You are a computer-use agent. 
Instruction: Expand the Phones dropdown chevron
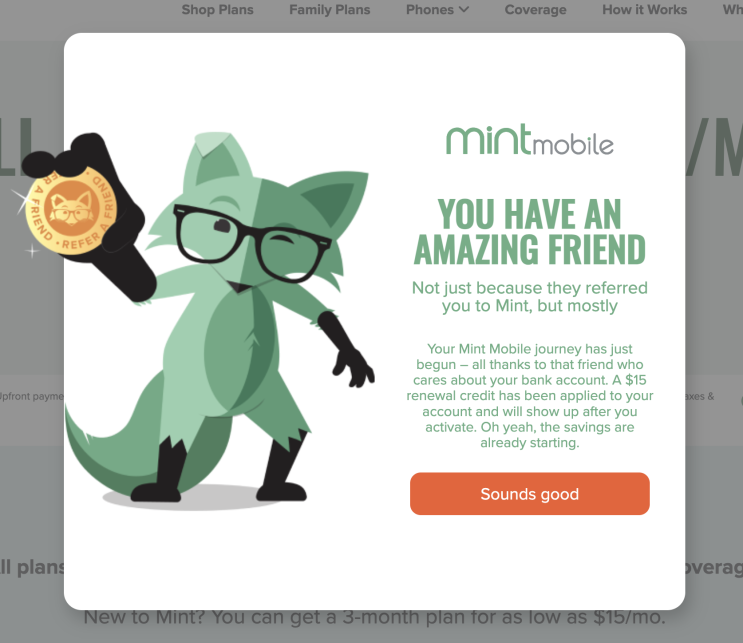click(x=464, y=9)
